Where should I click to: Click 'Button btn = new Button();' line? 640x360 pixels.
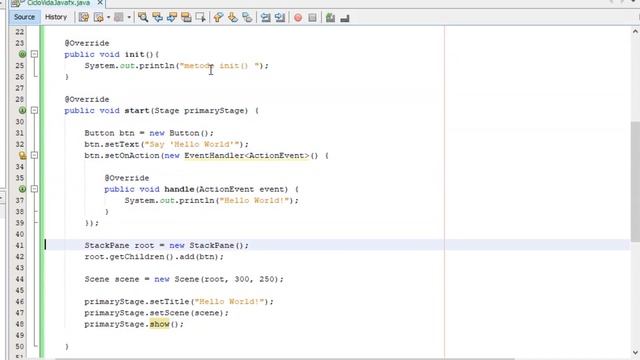149,133
